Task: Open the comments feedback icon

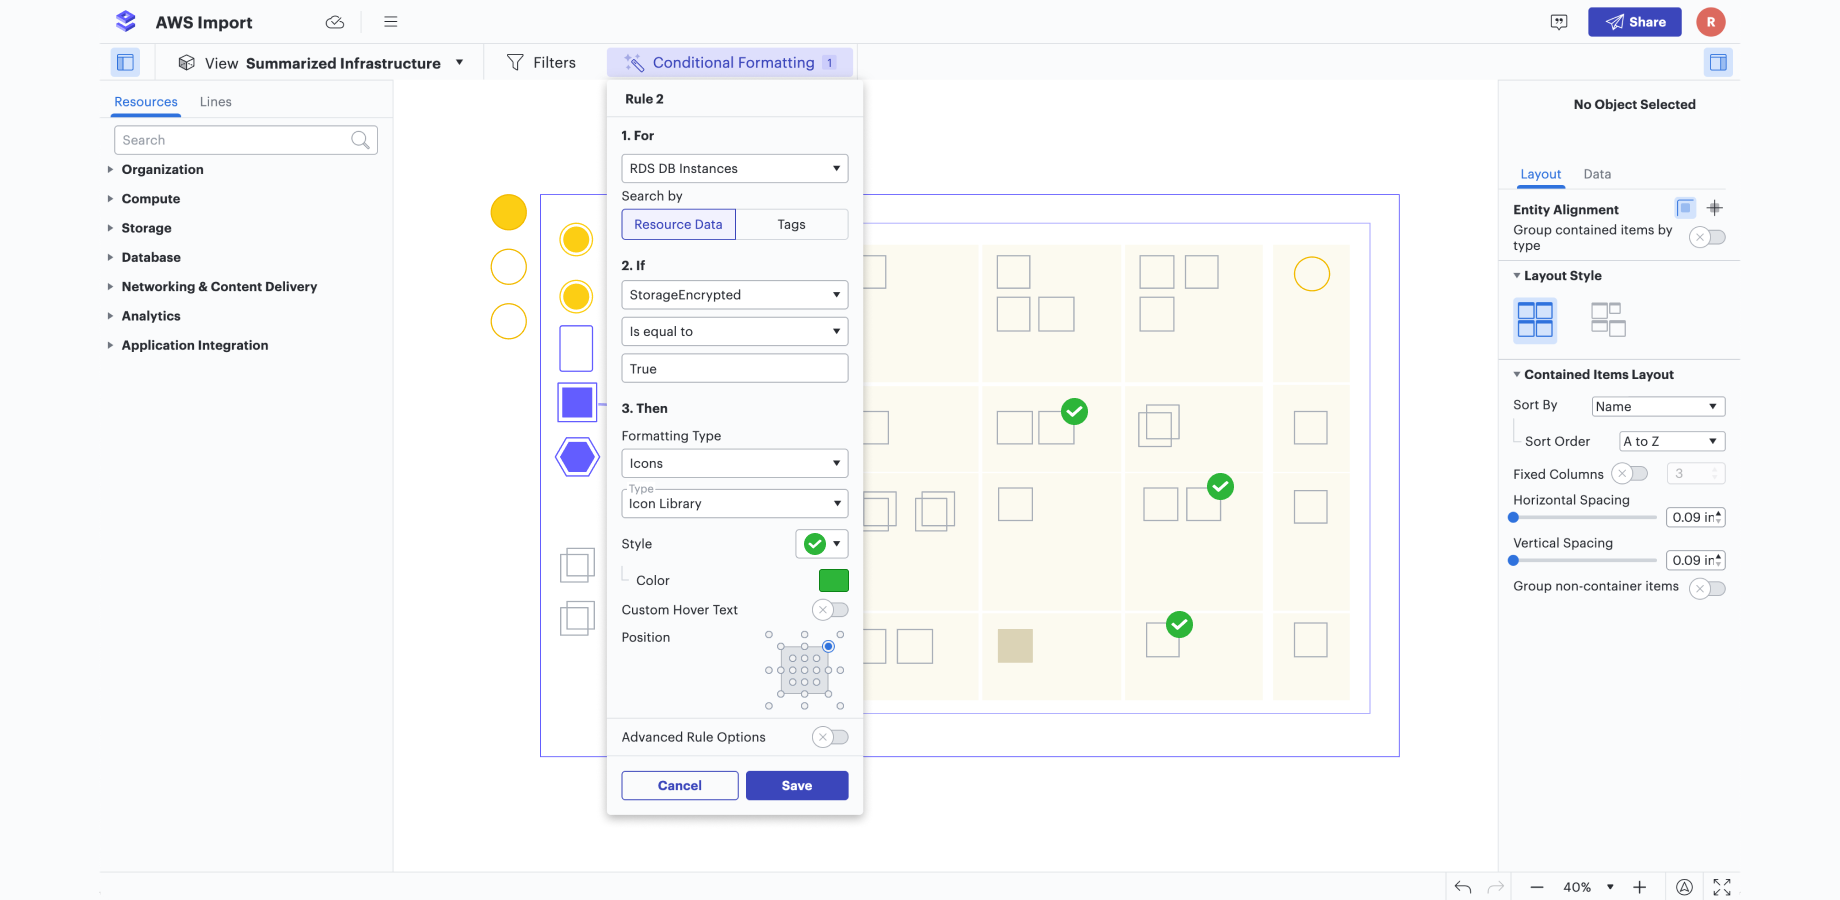Action: 1559,22
